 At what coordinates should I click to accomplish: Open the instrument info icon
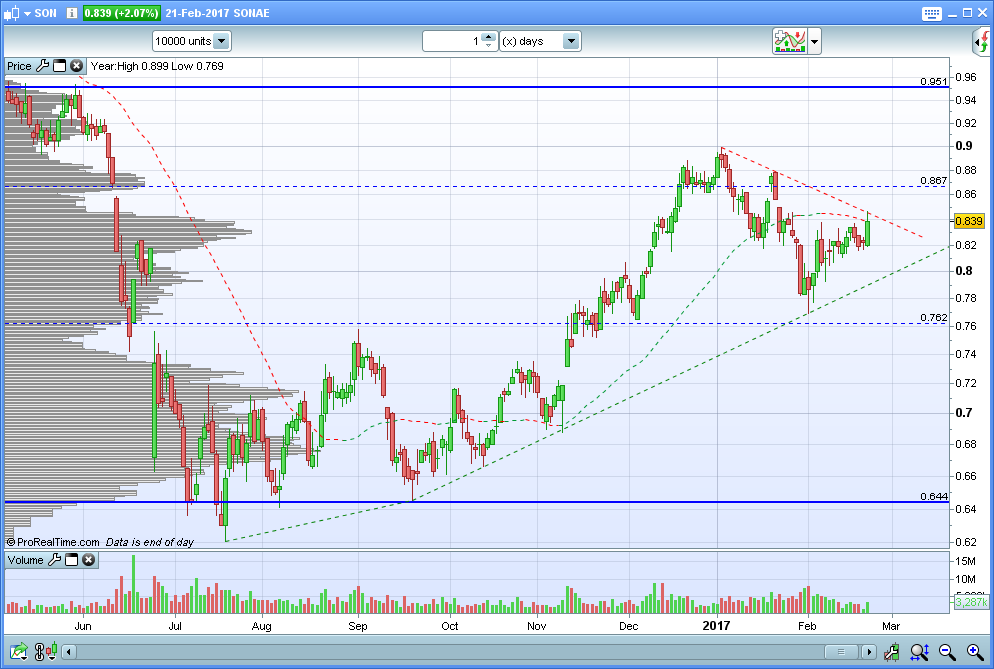click(72, 13)
